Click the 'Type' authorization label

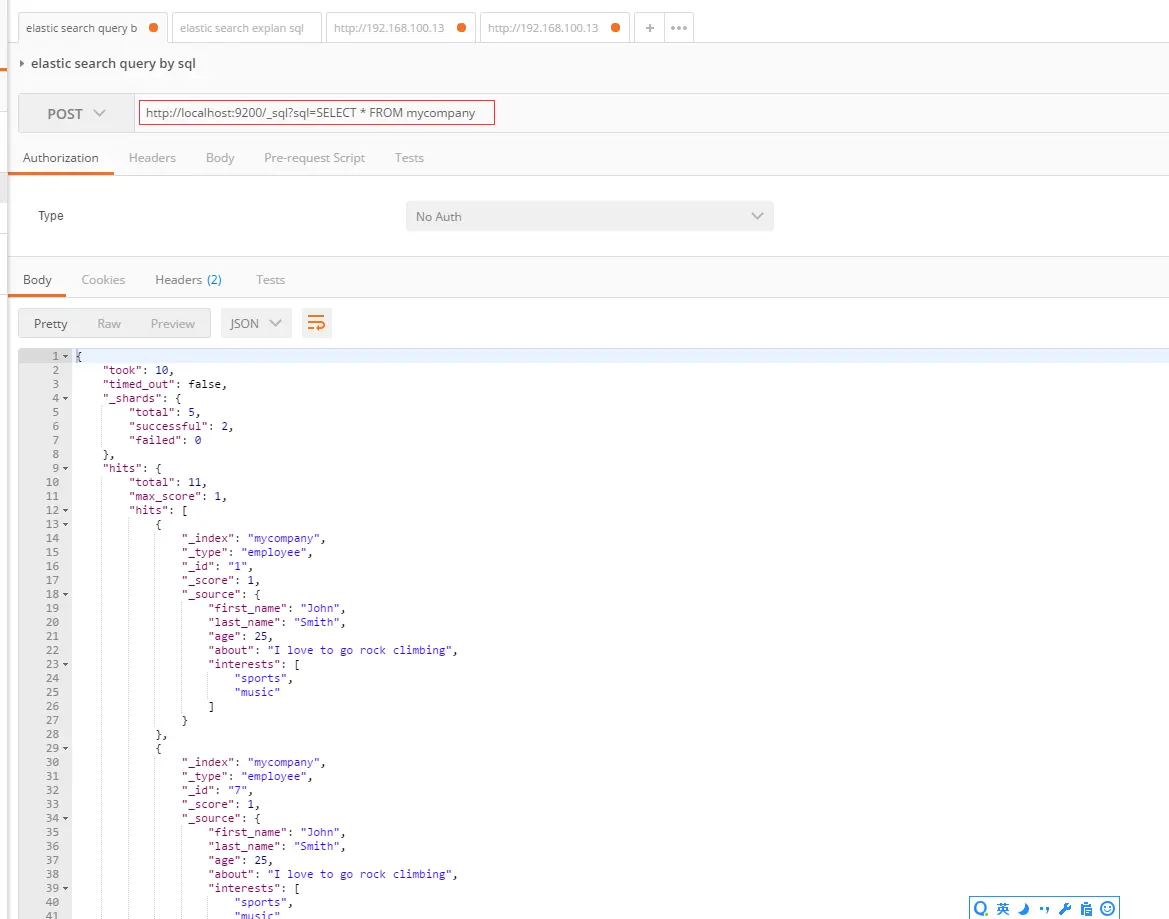[x=51, y=215]
